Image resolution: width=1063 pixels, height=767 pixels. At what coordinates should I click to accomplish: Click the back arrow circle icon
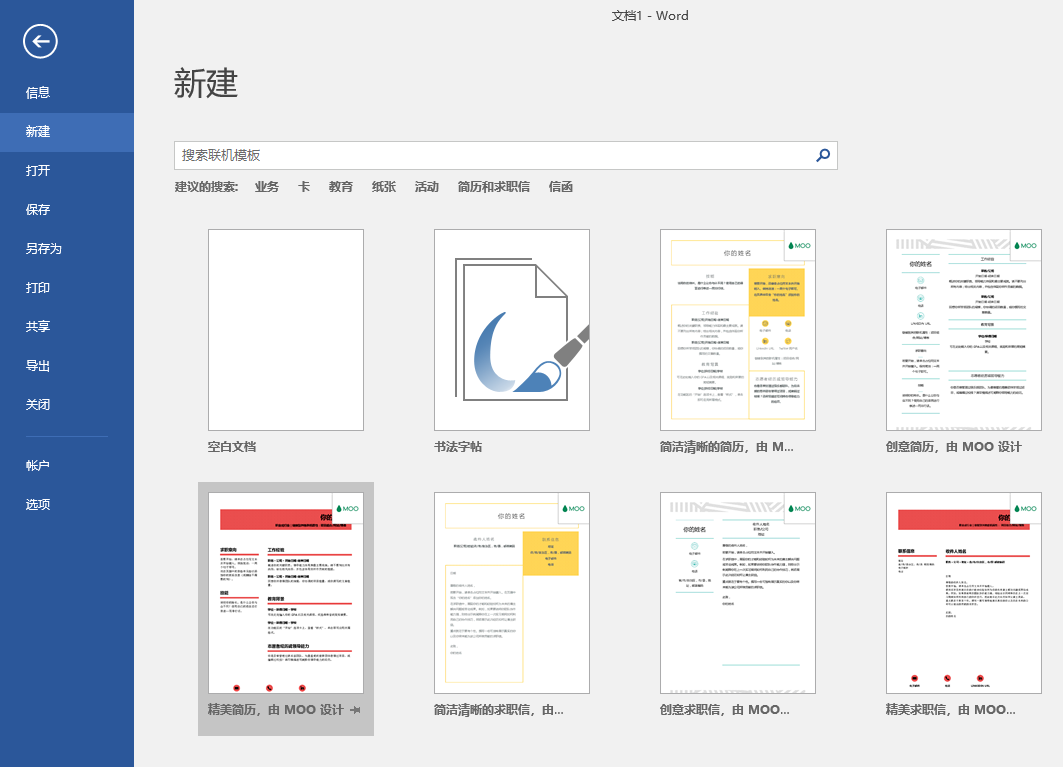[40, 41]
